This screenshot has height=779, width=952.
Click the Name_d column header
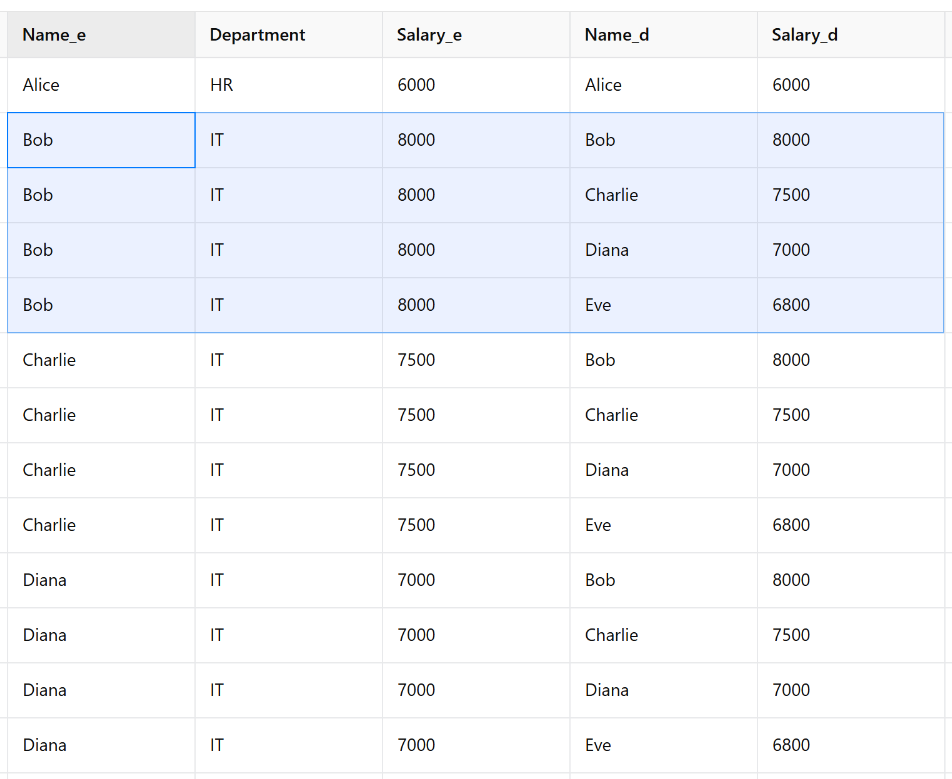click(664, 35)
